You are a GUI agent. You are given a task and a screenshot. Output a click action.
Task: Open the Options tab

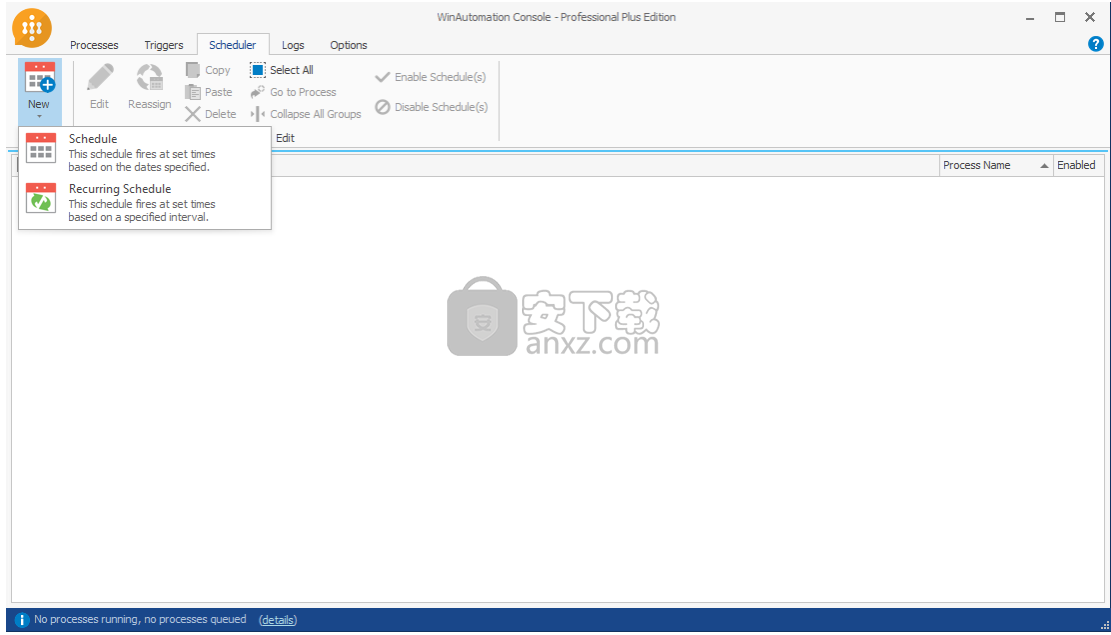pyautogui.click(x=349, y=45)
